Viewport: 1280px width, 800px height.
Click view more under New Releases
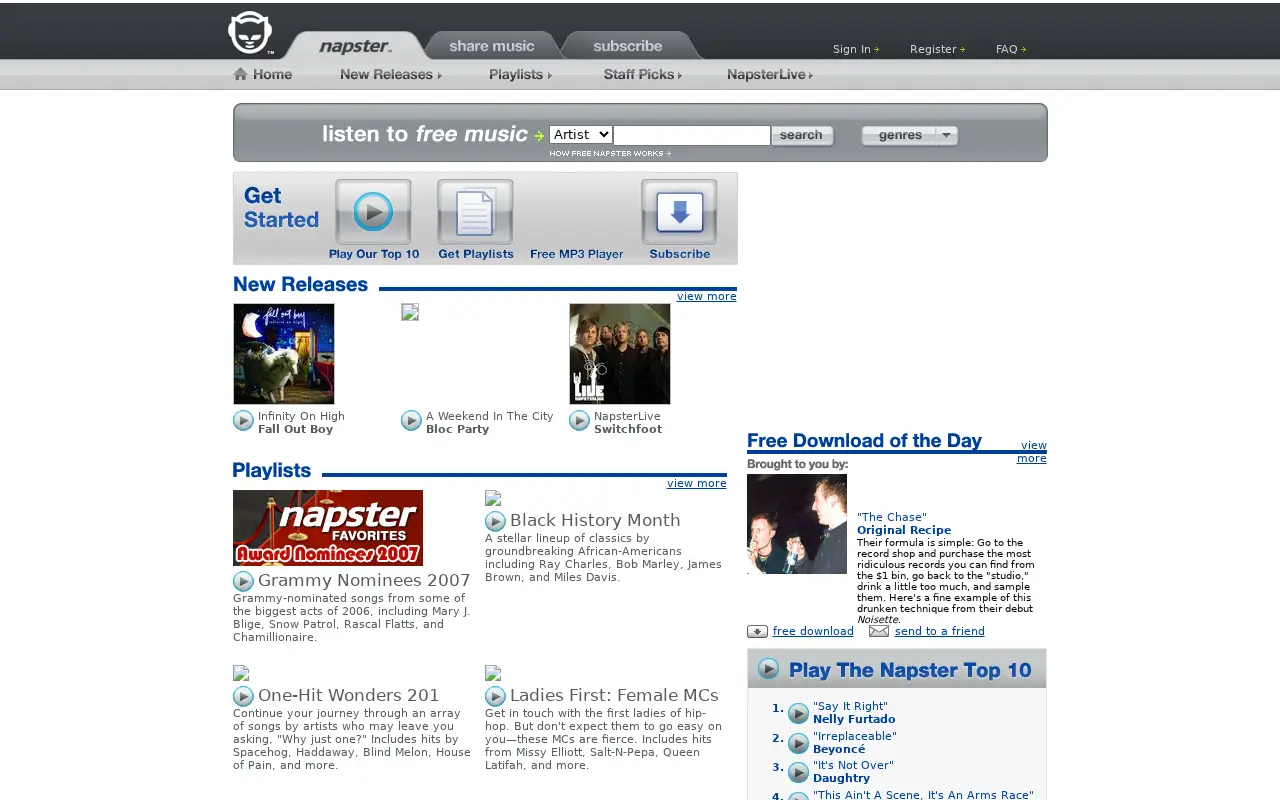click(706, 296)
